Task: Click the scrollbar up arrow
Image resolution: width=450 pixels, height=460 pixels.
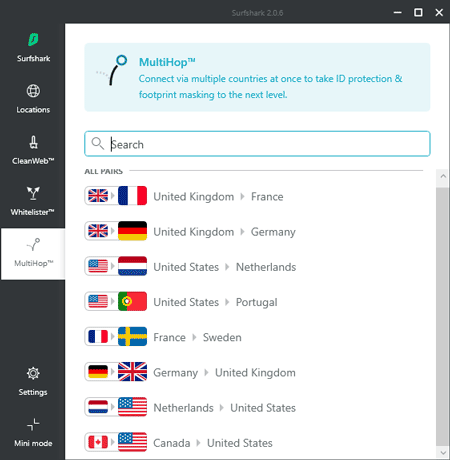Action: coord(443,176)
